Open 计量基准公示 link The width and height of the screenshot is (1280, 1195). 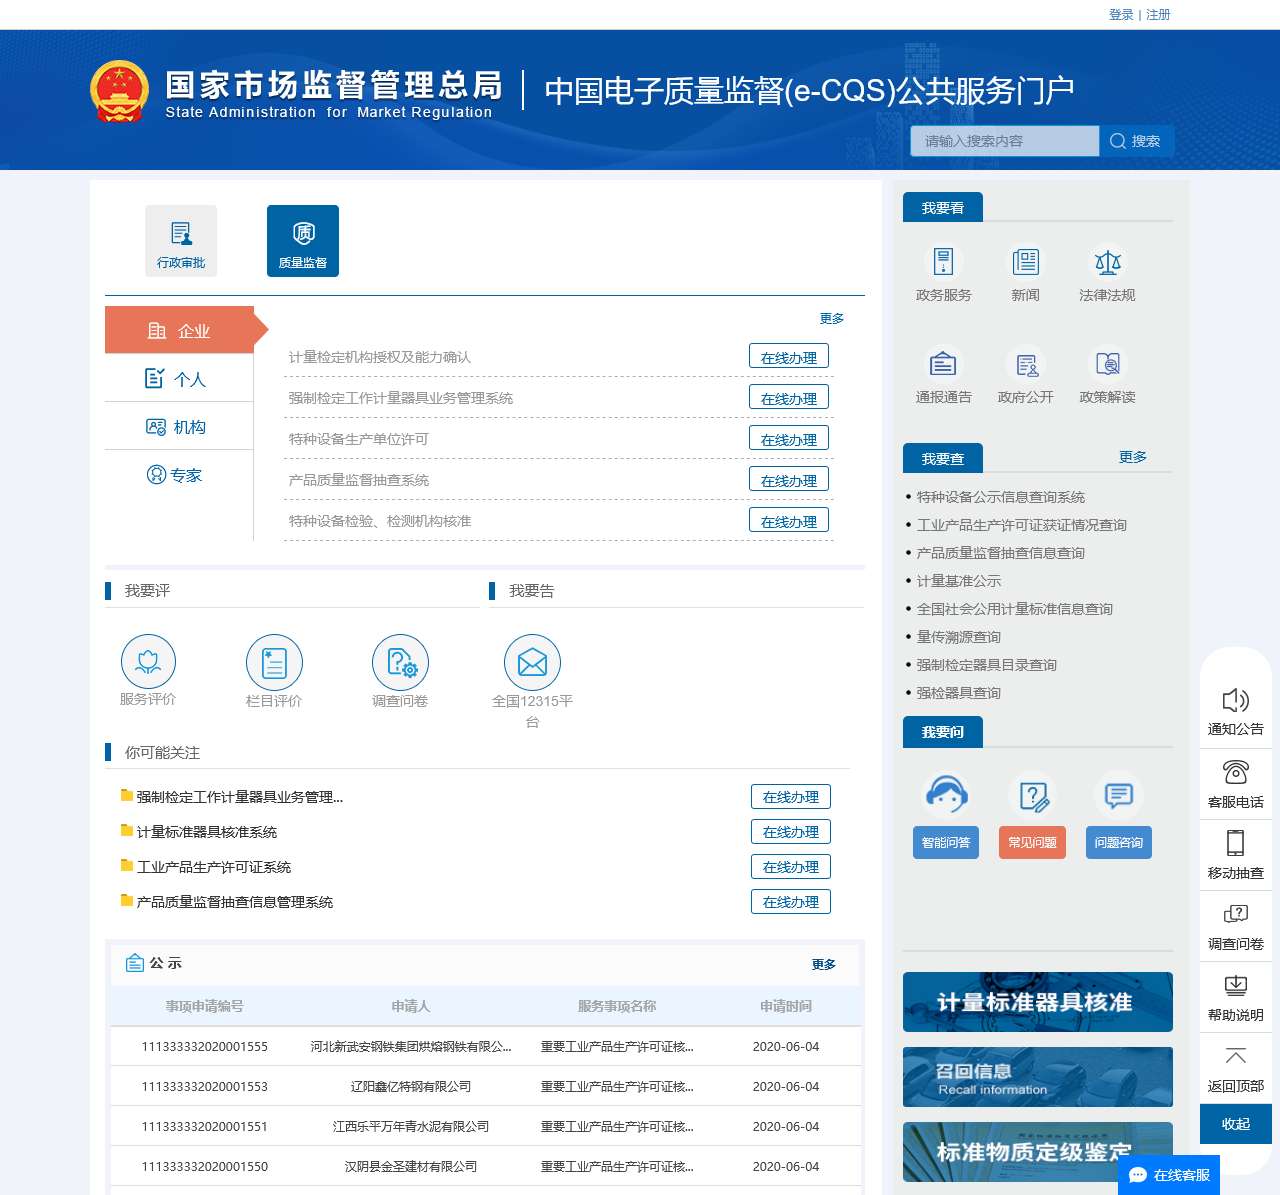959,581
